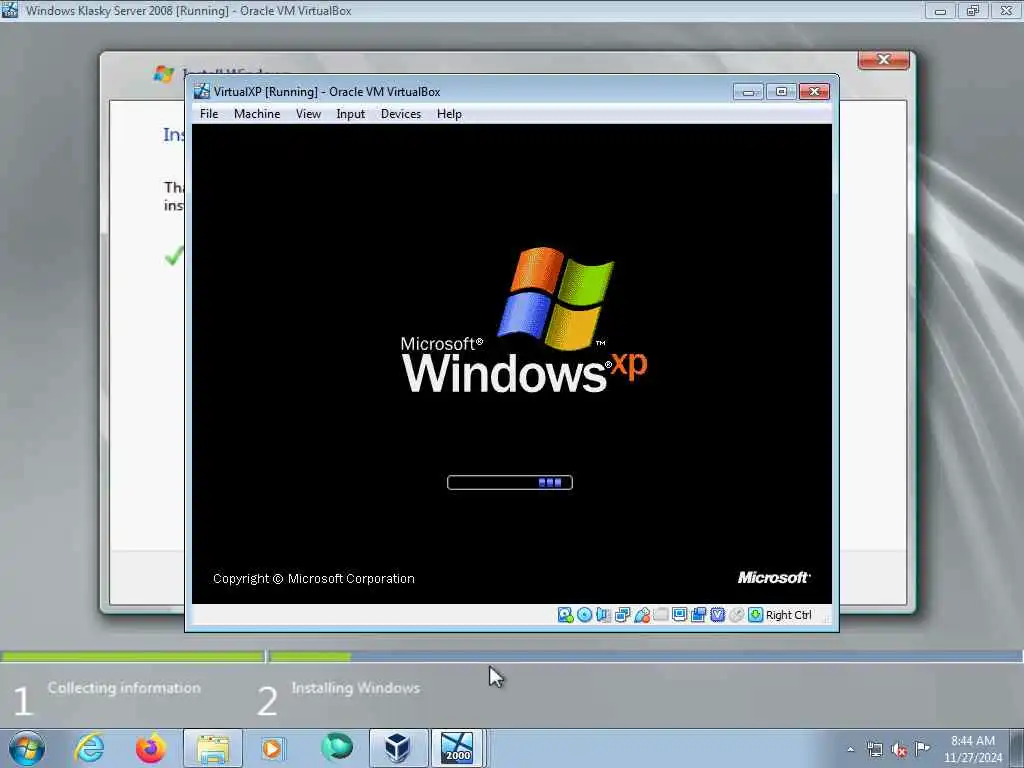Switch to VirtualBox Manager taskbar button
The width and height of the screenshot is (1024, 768).
(x=398, y=748)
